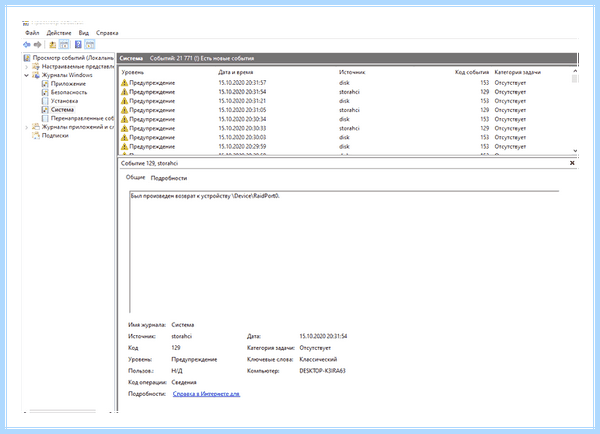
Task: Click the Forward arrow toolbar icon
Action: tap(38, 45)
